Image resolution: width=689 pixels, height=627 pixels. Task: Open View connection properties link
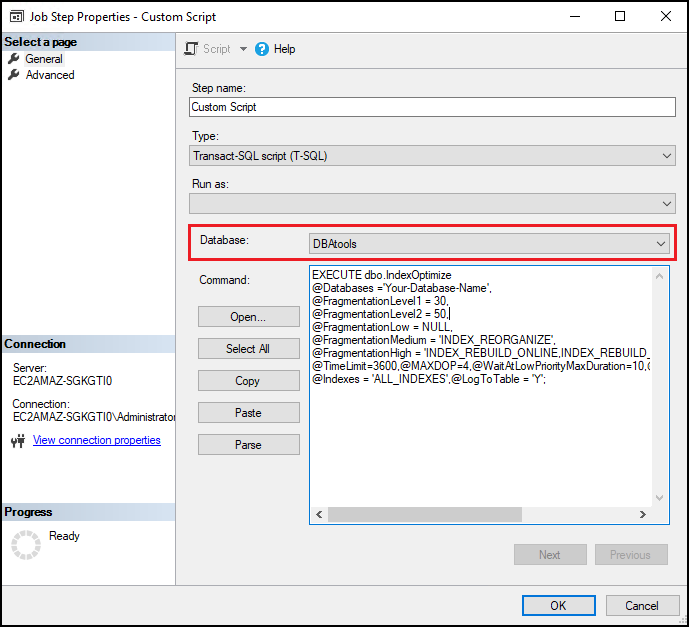pyautogui.click(x=96, y=441)
